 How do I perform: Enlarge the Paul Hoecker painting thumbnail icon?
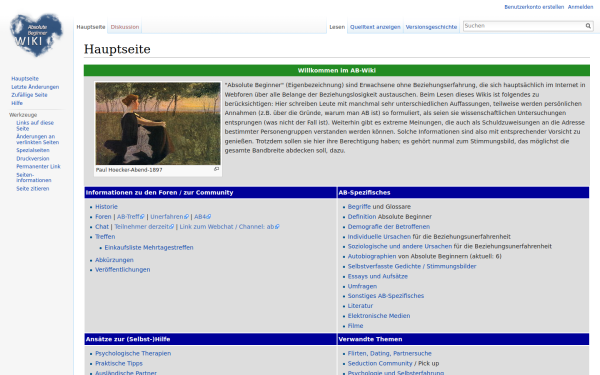pyautogui.click(x=217, y=169)
